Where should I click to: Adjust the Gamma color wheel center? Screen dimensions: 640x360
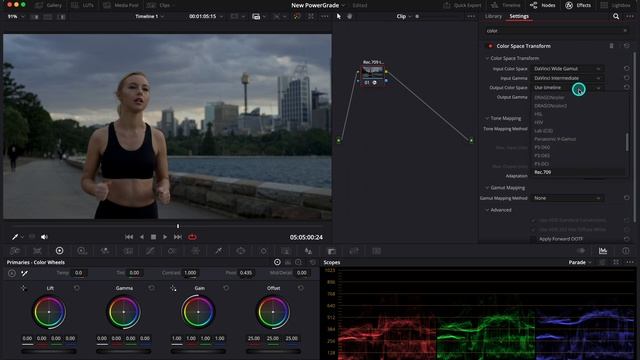[124, 312]
